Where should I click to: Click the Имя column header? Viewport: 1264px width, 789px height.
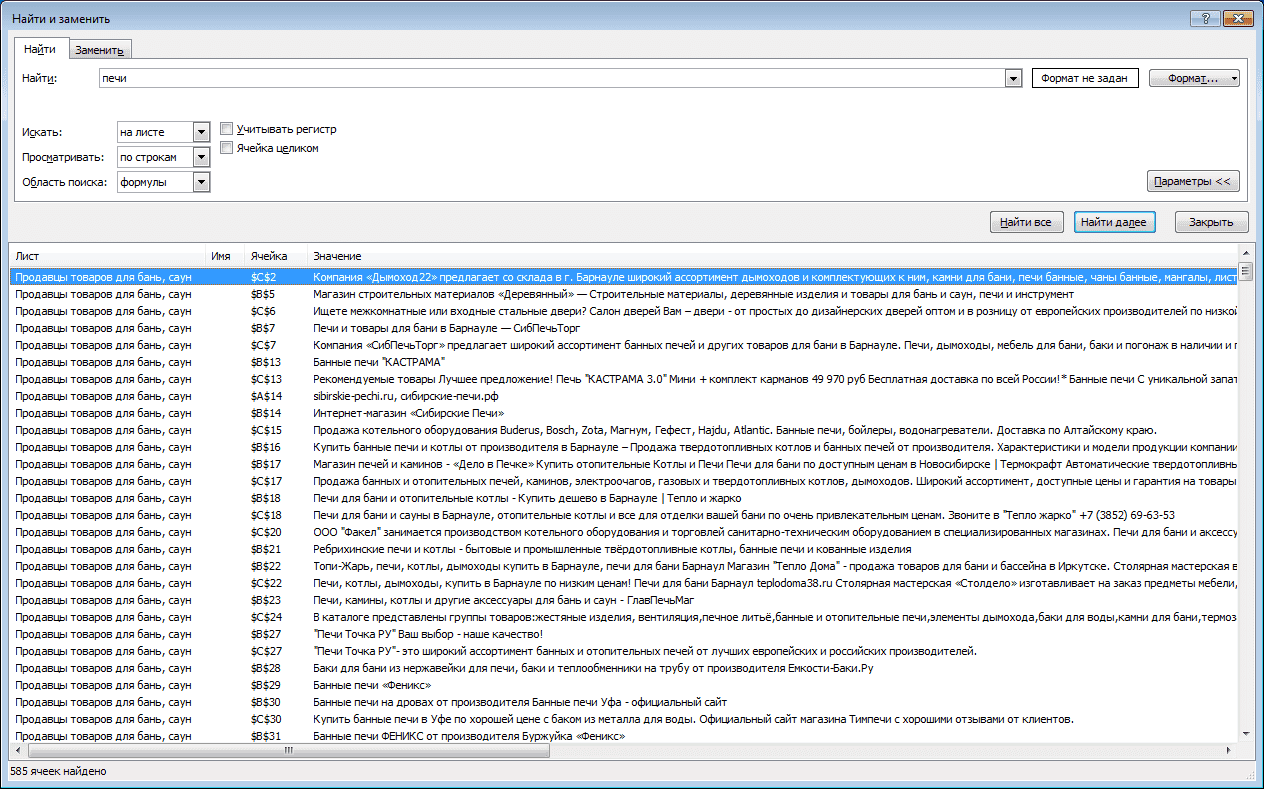[x=225, y=257]
